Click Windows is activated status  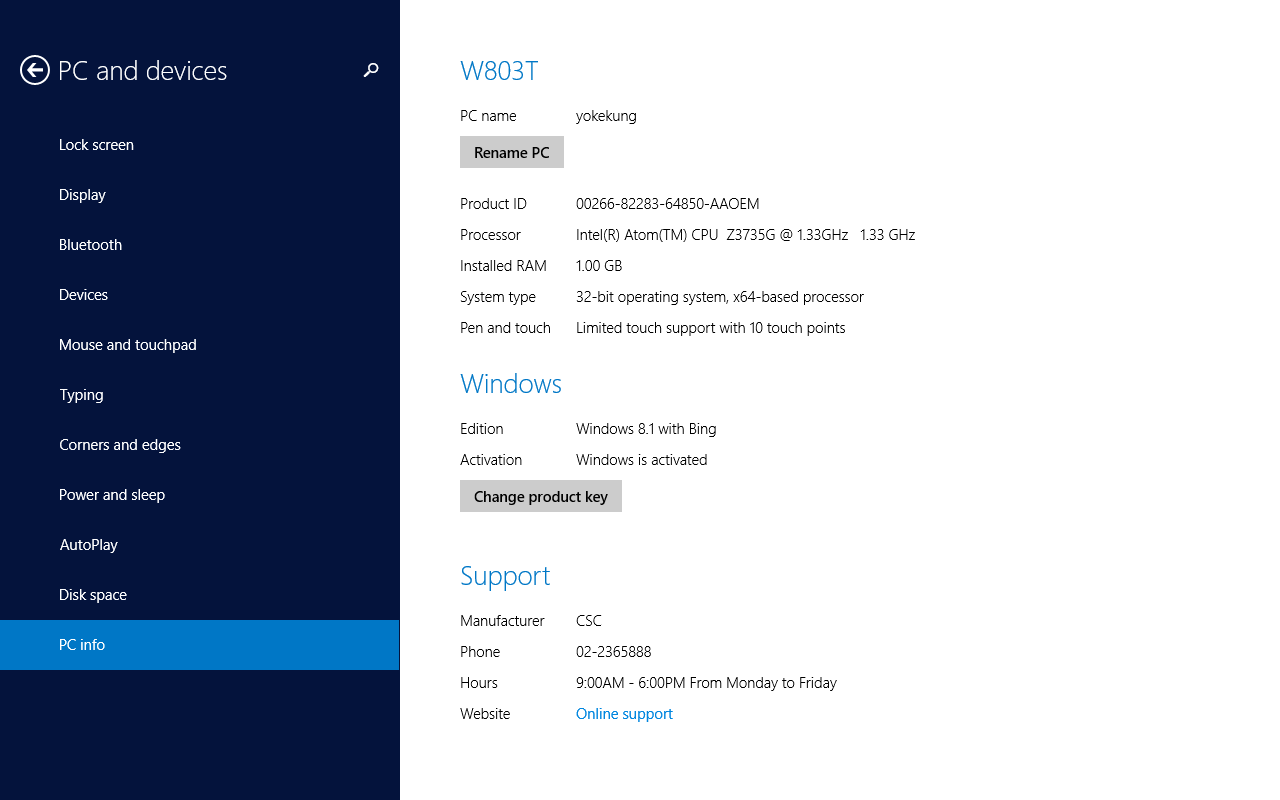[642, 460]
